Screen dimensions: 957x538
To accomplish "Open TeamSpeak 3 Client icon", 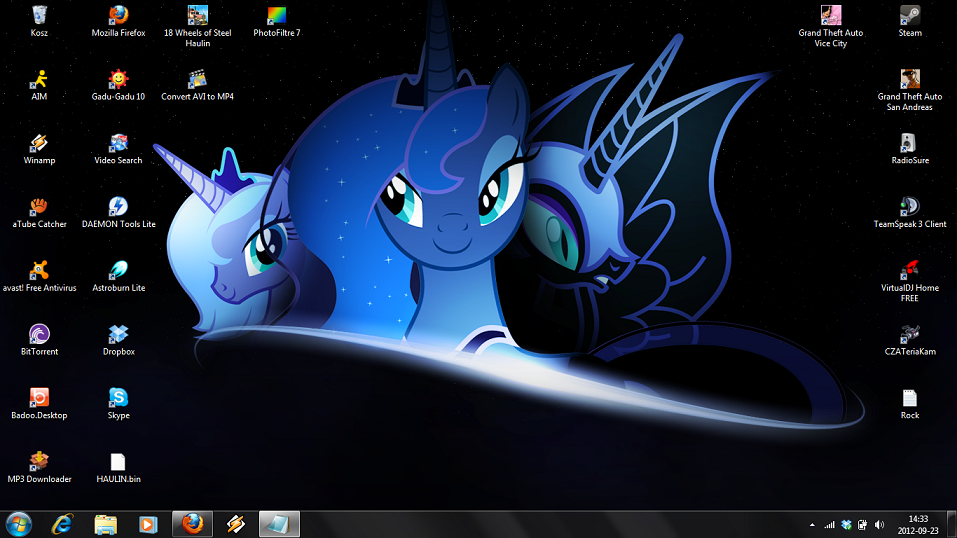I will coord(909,208).
